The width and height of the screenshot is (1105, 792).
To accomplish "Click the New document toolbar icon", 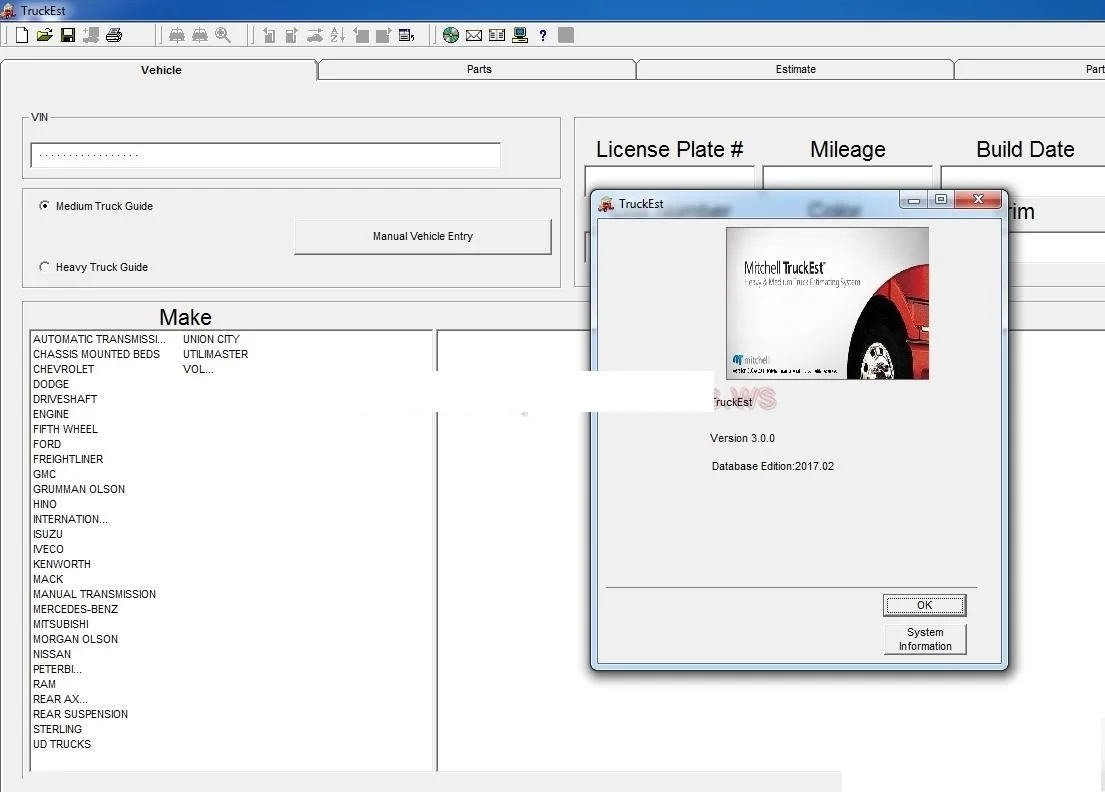I will tap(22, 35).
